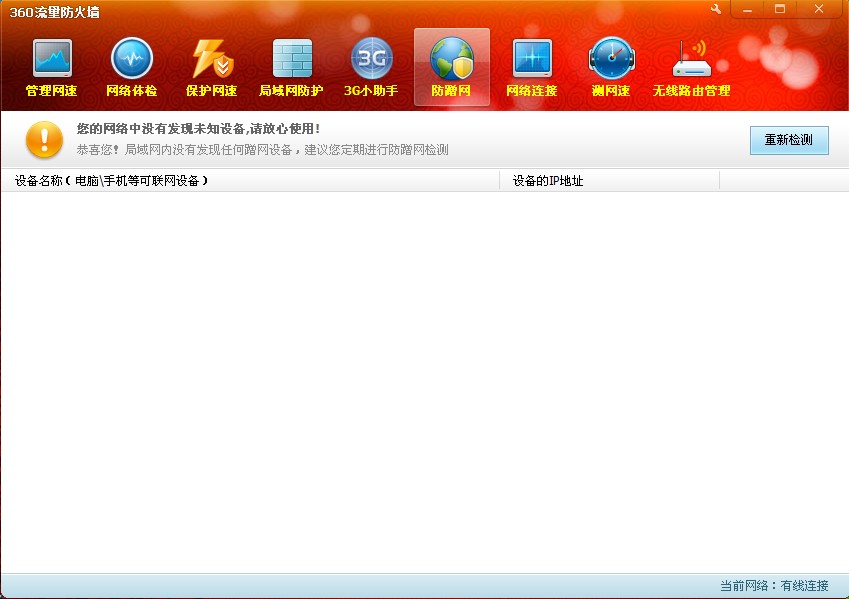Open the 3G小助手 assistant
The width and height of the screenshot is (849, 599).
click(x=371, y=68)
